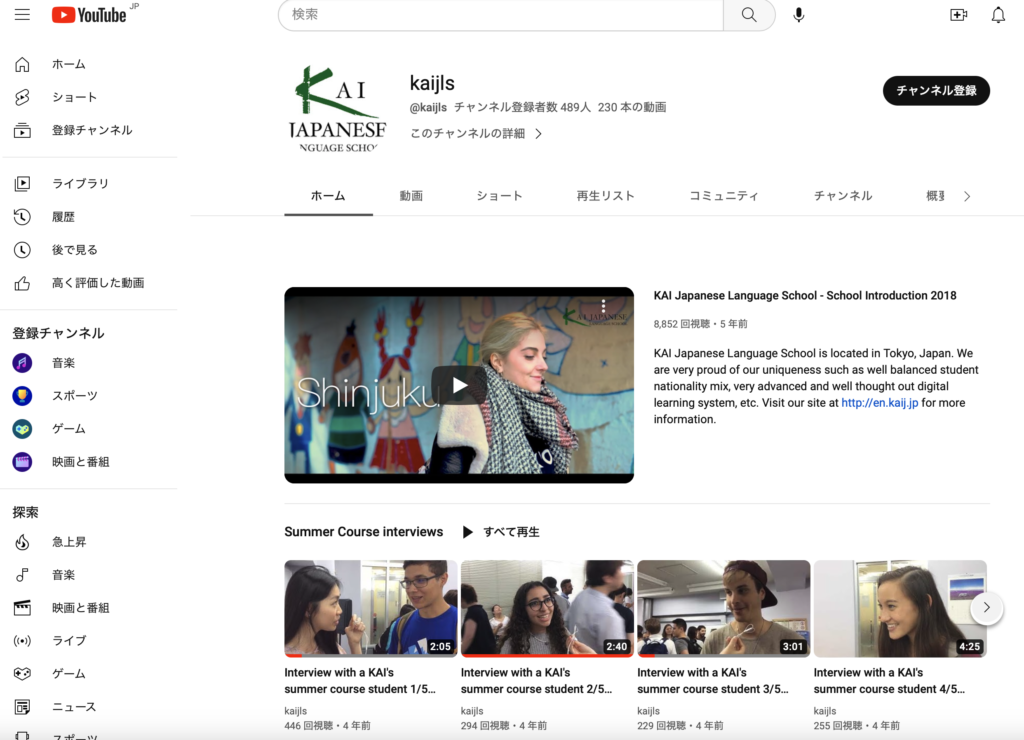The width and height of the screenshot is (1024, 740).
Task: Click the kaijls channel logo
Action: 338,109
